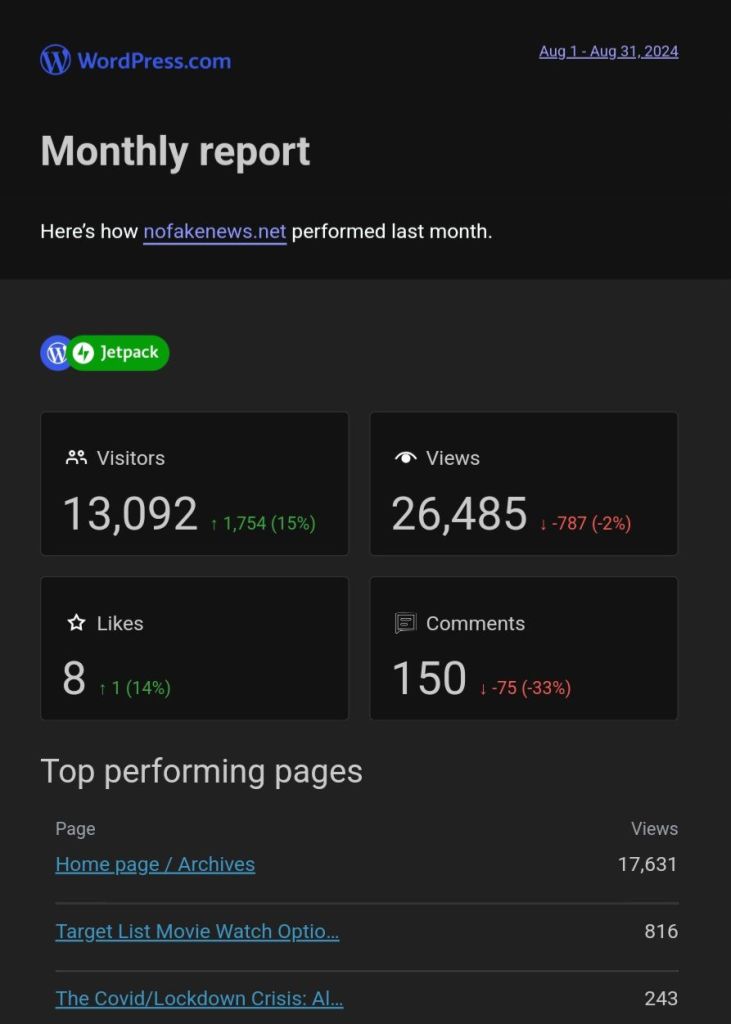Image resolution: width=731 pixels, height=1024 pixels.
Task: Click the visitors increase 1,754 (15%) indicator
Action: (x=263, y=523)
